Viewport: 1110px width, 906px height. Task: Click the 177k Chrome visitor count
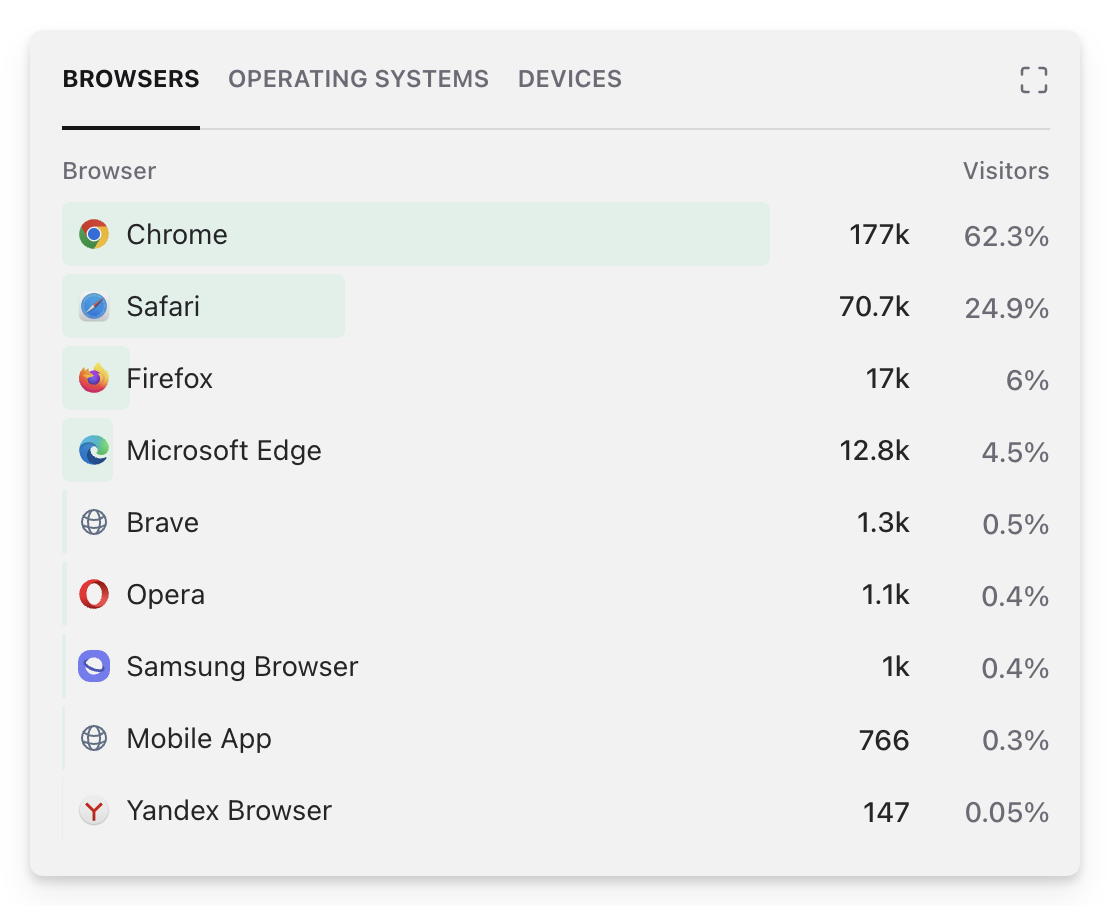point(879,235)
